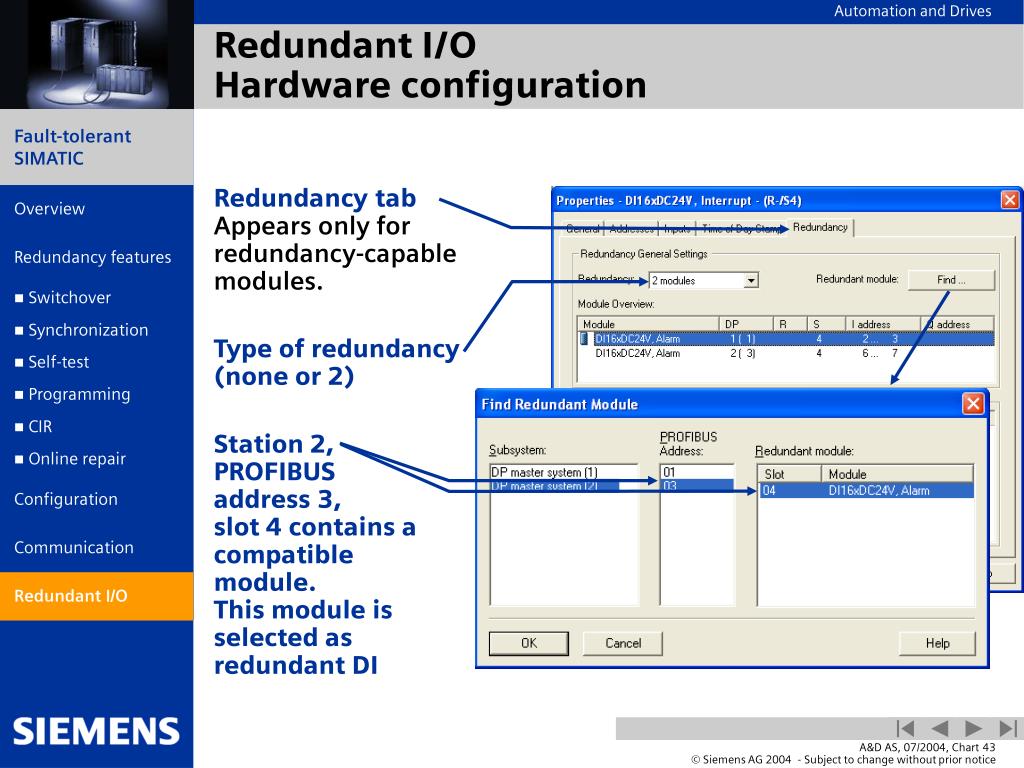
Task: Select DI16xDC24V, Alarm row DP 2(3)
Action: (x=786, y=353)
